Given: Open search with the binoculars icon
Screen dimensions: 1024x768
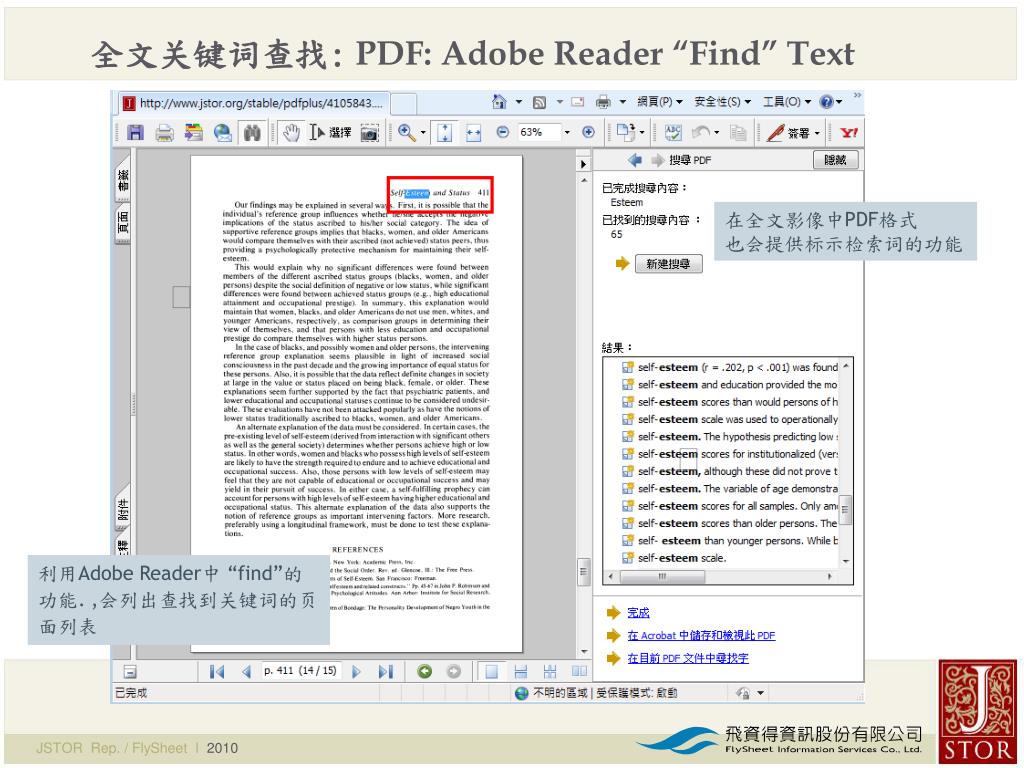Looking at the screenshot, I should (x=252, y=133).
